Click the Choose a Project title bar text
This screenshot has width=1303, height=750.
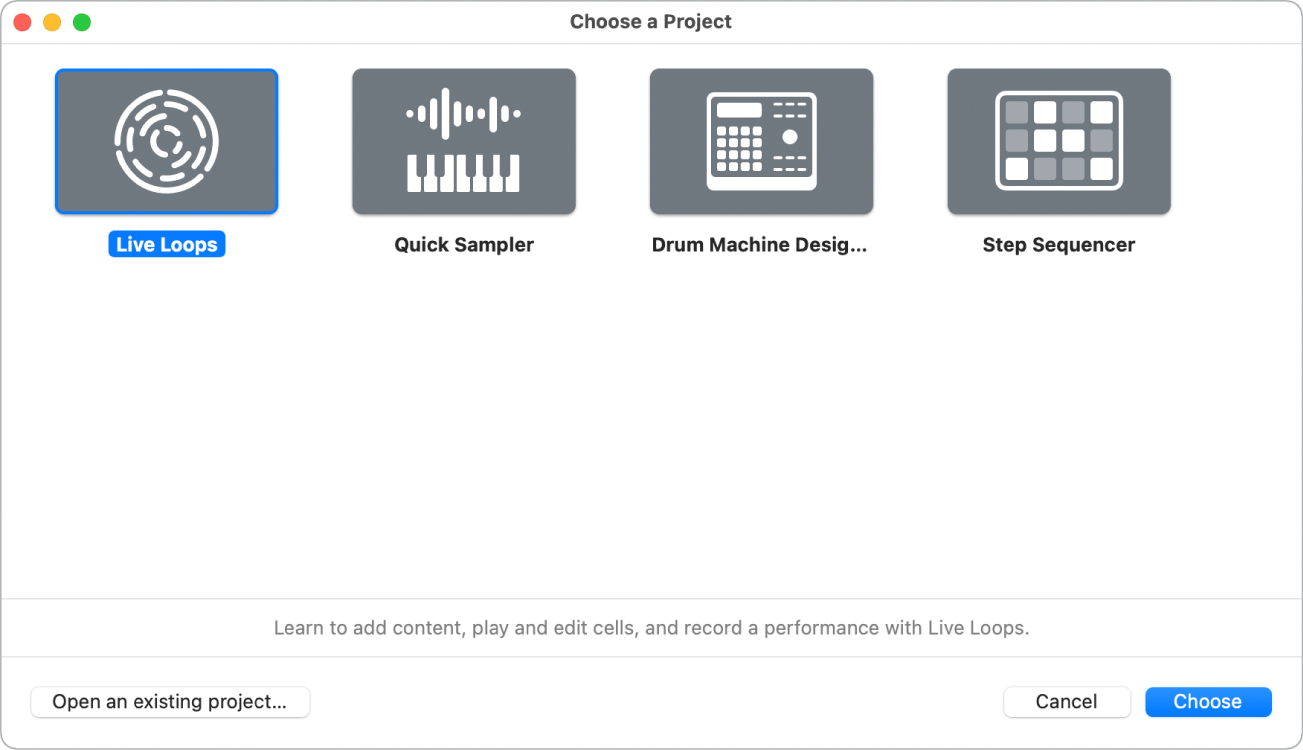(x=650, y=22)
